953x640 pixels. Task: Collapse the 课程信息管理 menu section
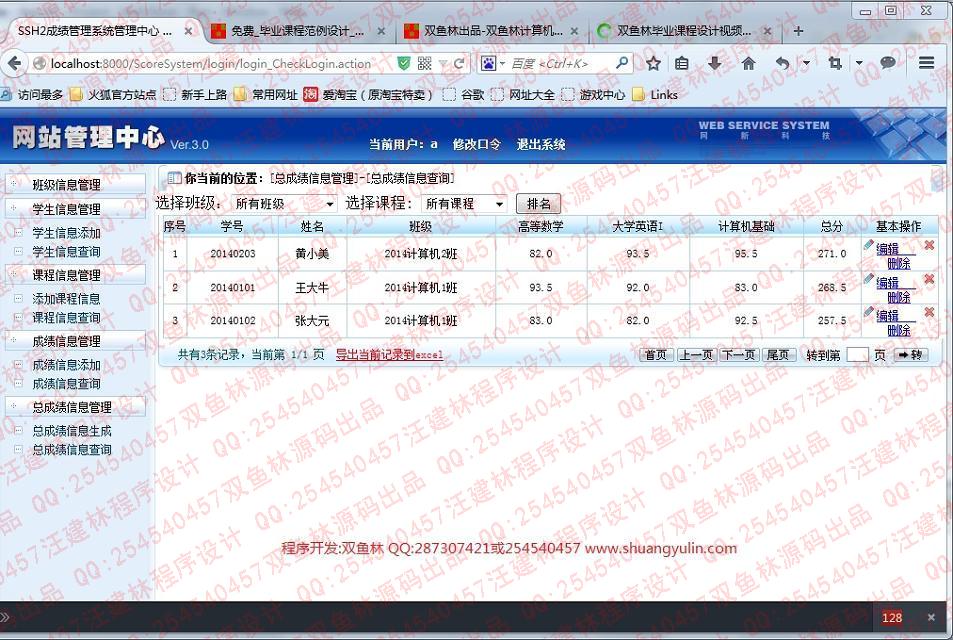pyautogui.click(x=75, y=275)
